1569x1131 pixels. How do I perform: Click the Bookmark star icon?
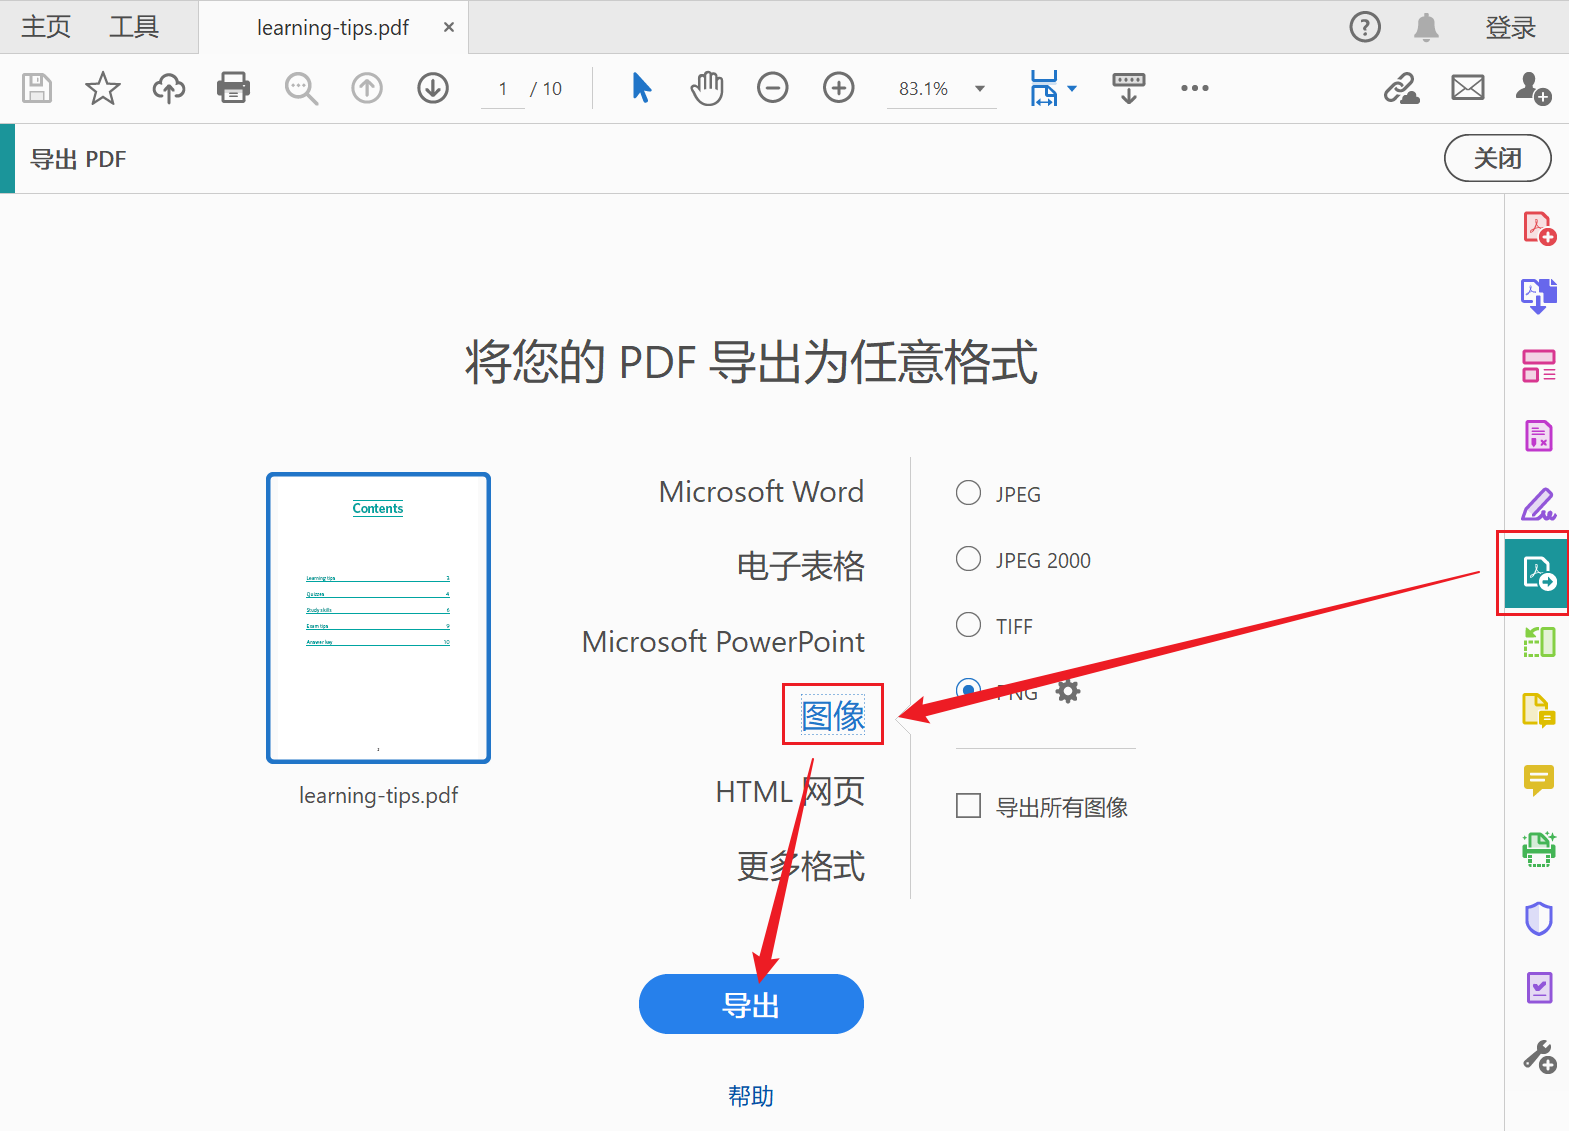[103, 88]
